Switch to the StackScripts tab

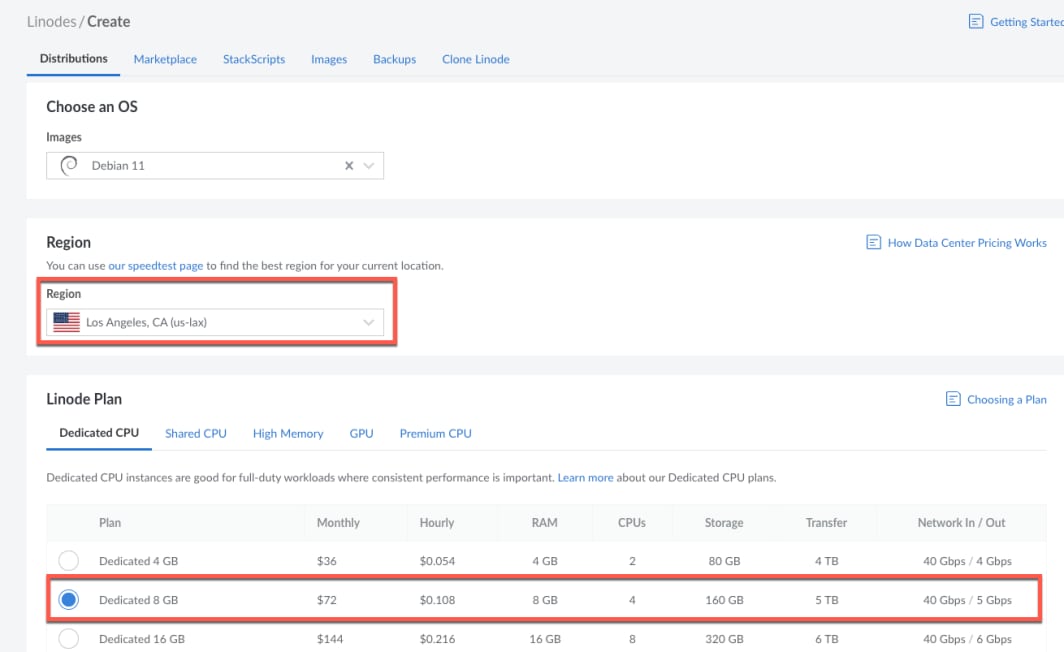pyautogui.click(x=254, y=59)
